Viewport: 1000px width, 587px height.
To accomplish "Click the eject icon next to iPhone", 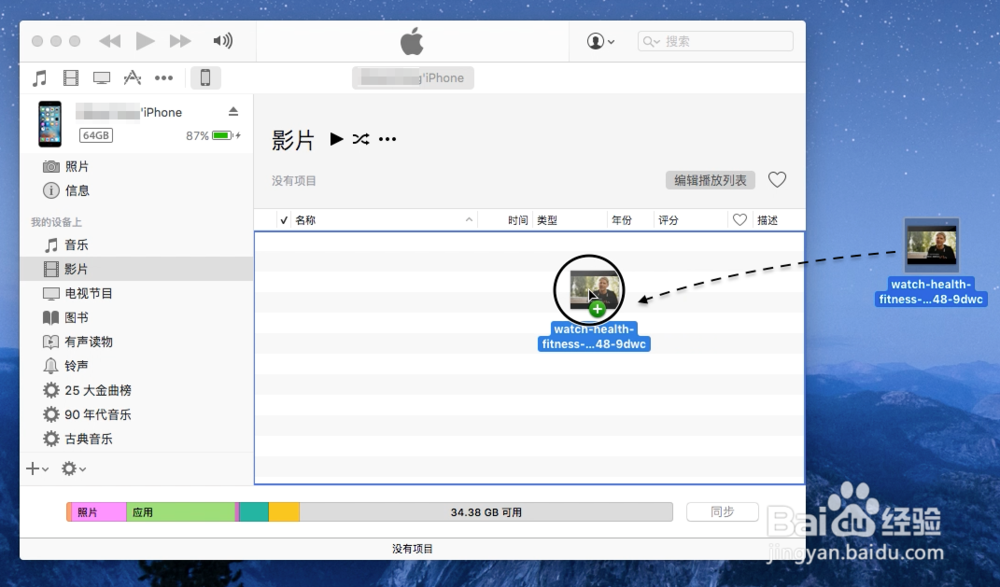I will (x=234, y=111).
